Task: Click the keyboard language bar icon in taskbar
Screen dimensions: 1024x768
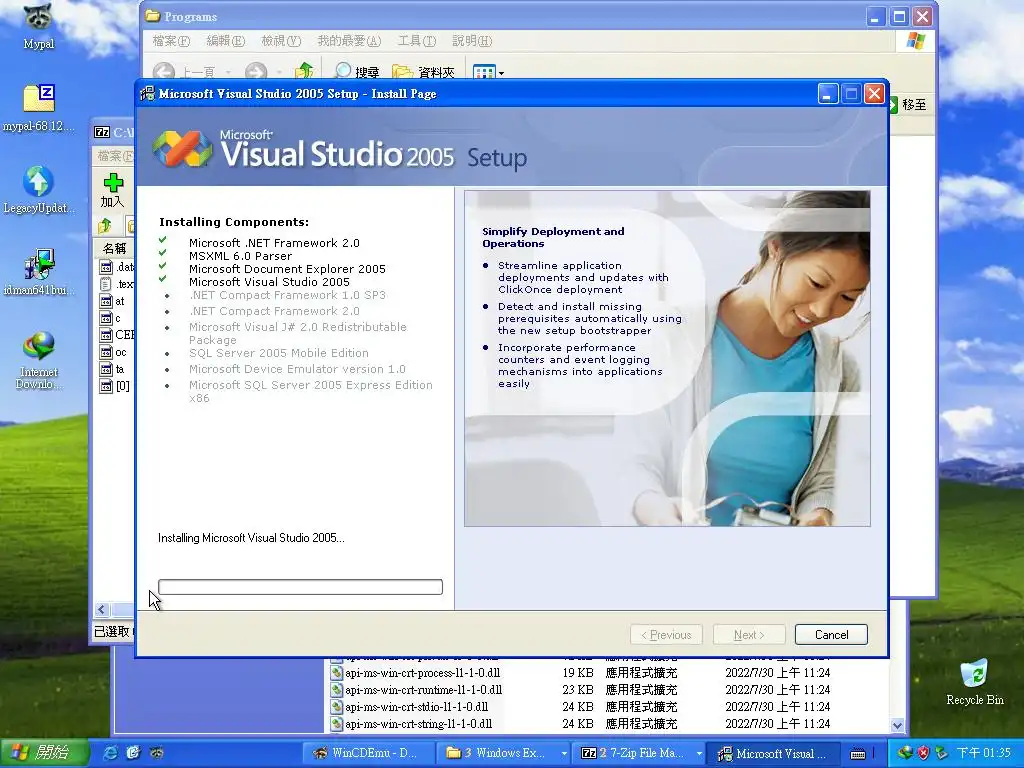Action: coord(858,754)
